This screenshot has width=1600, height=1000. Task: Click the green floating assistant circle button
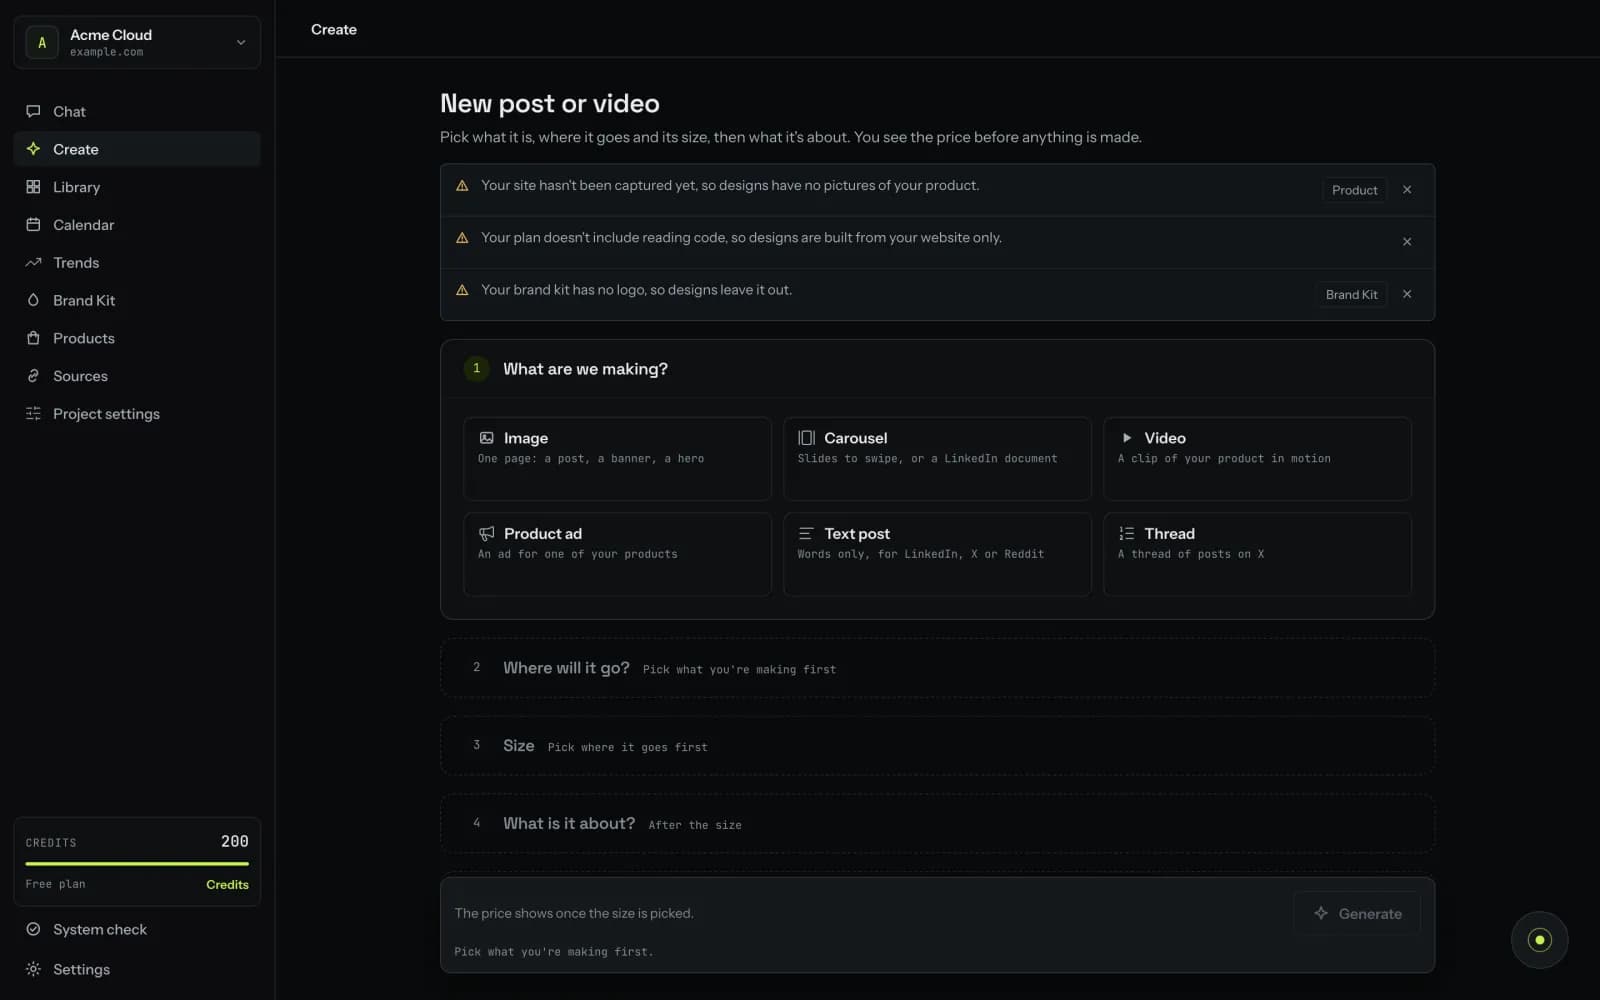[1539, 939]
